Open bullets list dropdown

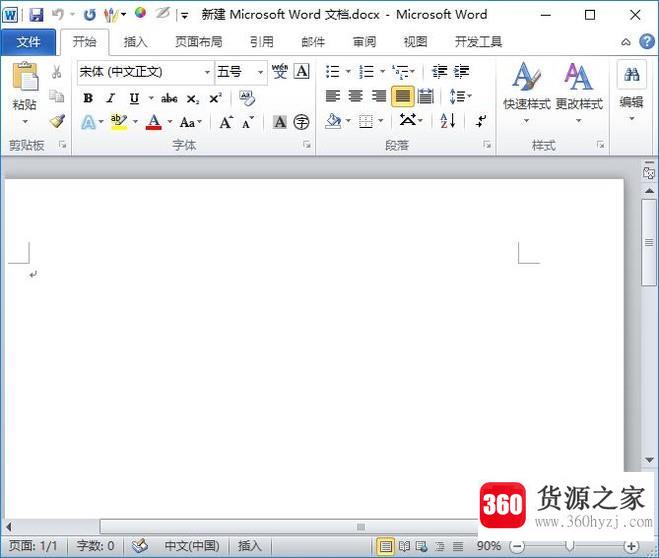(348, 72)
